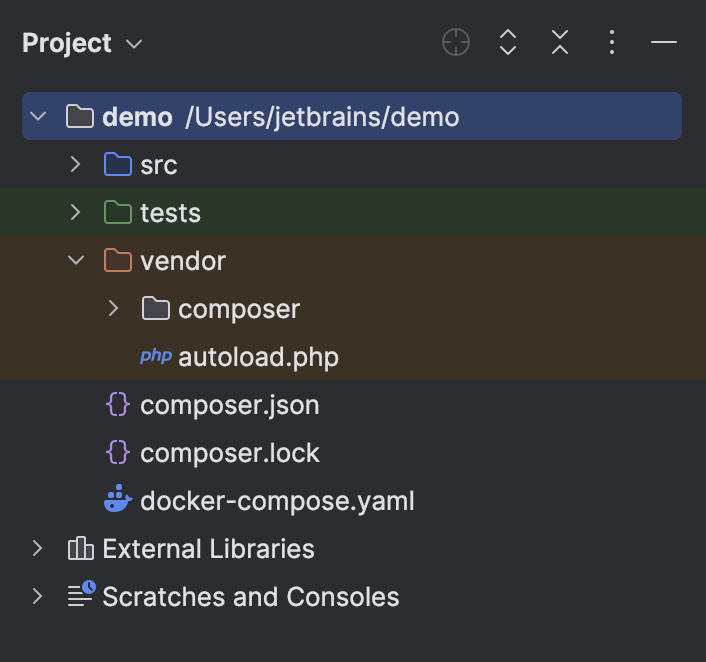
Task: Click the Select Opened File crosshair icon
Action: (456, 42)
